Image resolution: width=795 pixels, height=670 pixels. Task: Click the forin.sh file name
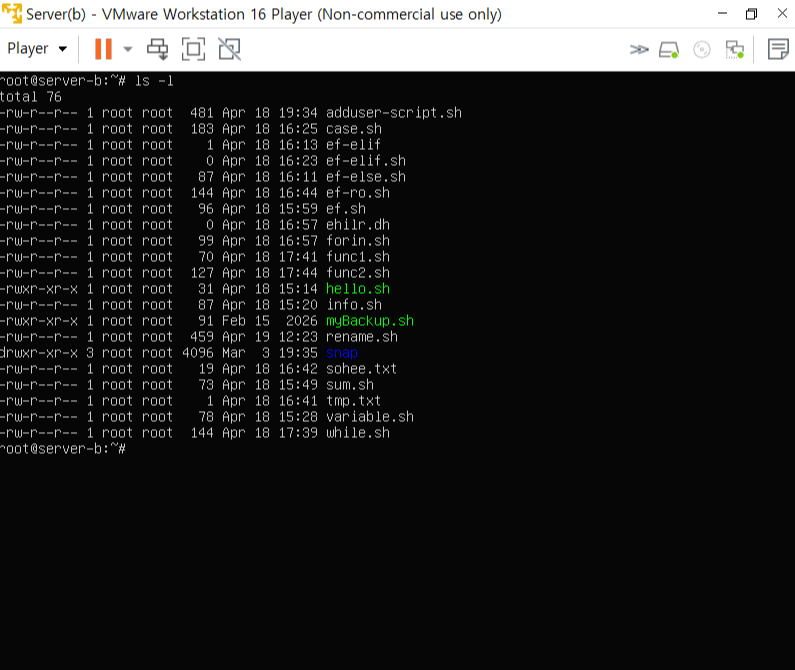click(x=358, y=241)
